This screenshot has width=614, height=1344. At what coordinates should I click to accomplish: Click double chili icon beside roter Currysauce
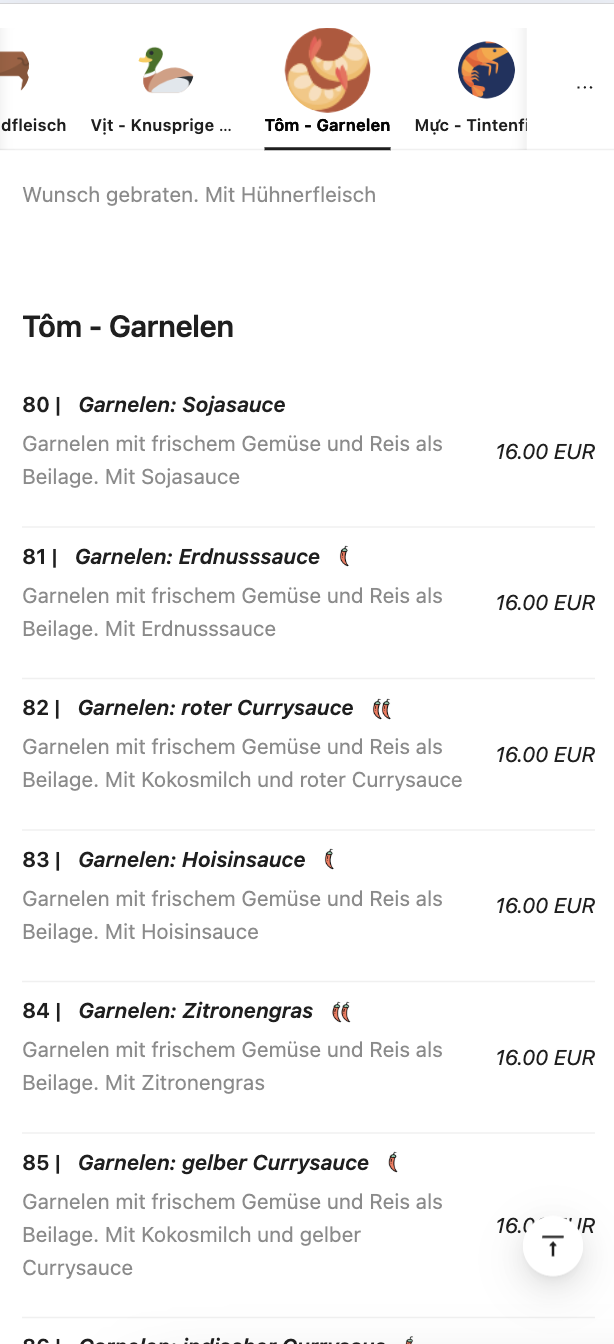[x=381, y=709]
